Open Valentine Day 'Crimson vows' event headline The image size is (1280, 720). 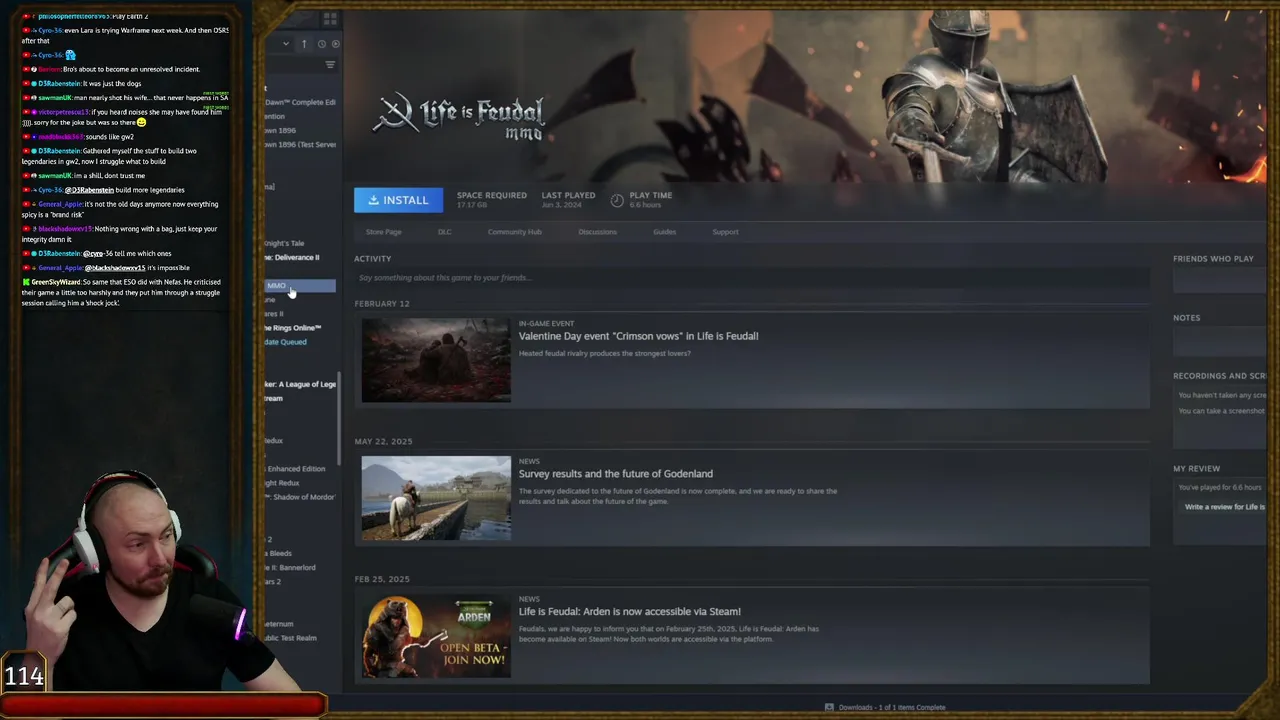point(638,336)
